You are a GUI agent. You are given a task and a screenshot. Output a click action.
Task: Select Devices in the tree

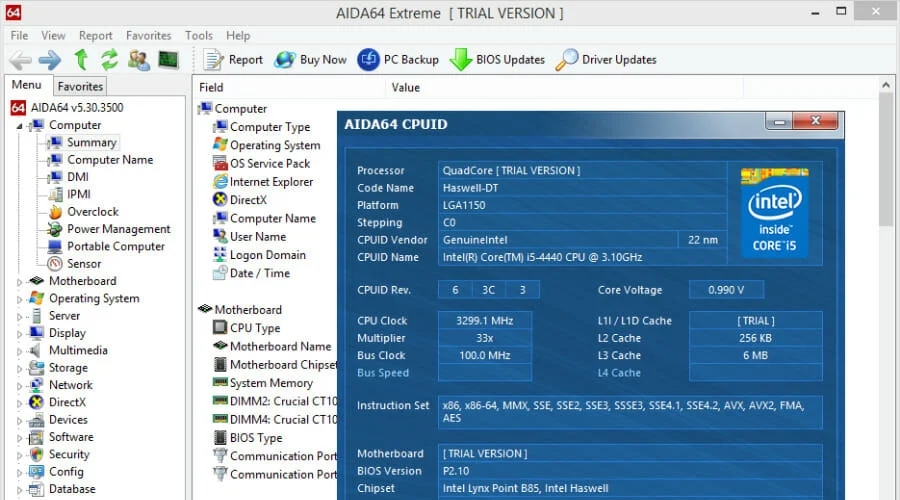point(68,420)
